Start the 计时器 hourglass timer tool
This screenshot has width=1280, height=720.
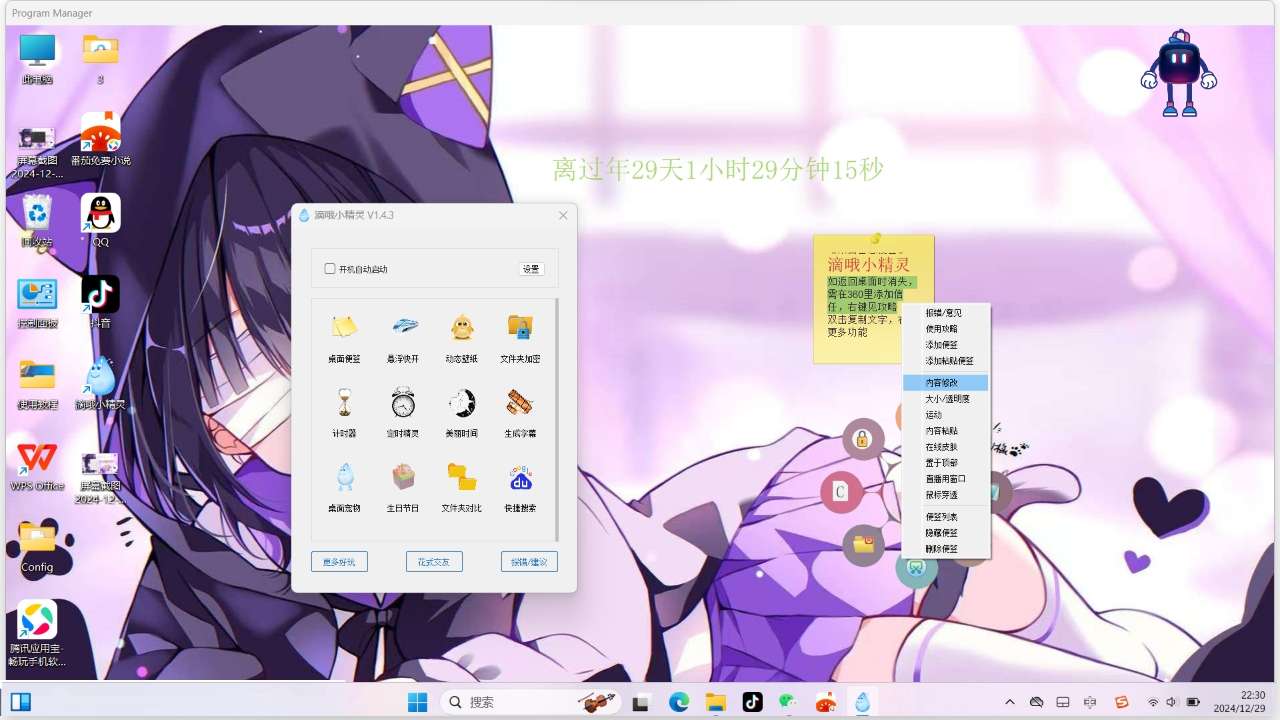tap(344, 411)
